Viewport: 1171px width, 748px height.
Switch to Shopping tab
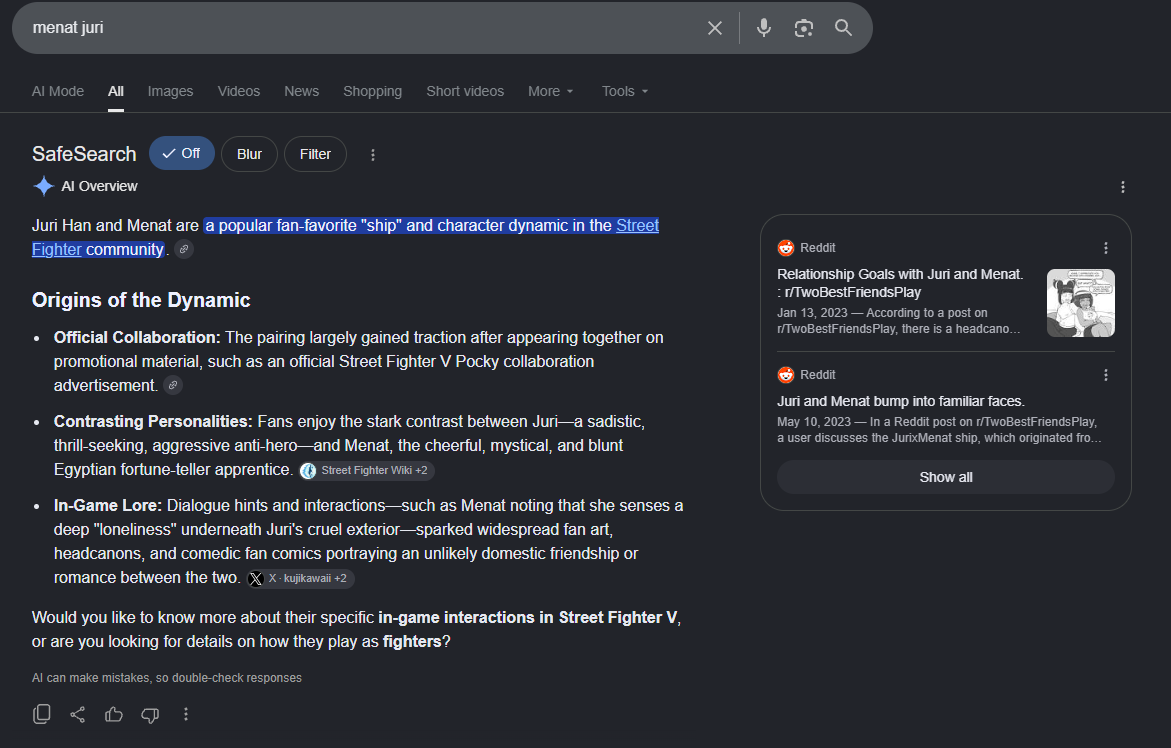click(x=373, y=91)
